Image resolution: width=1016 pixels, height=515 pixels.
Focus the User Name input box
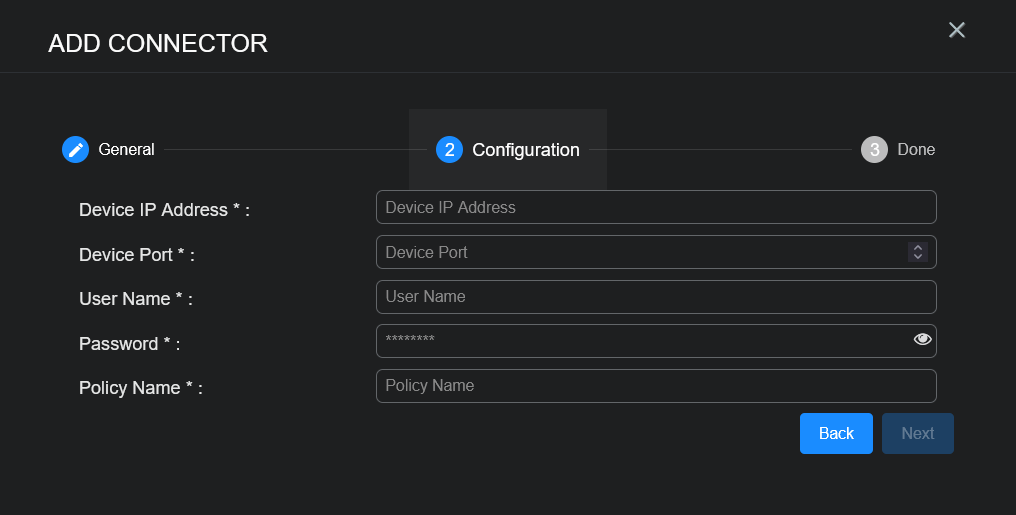(655, 297)
